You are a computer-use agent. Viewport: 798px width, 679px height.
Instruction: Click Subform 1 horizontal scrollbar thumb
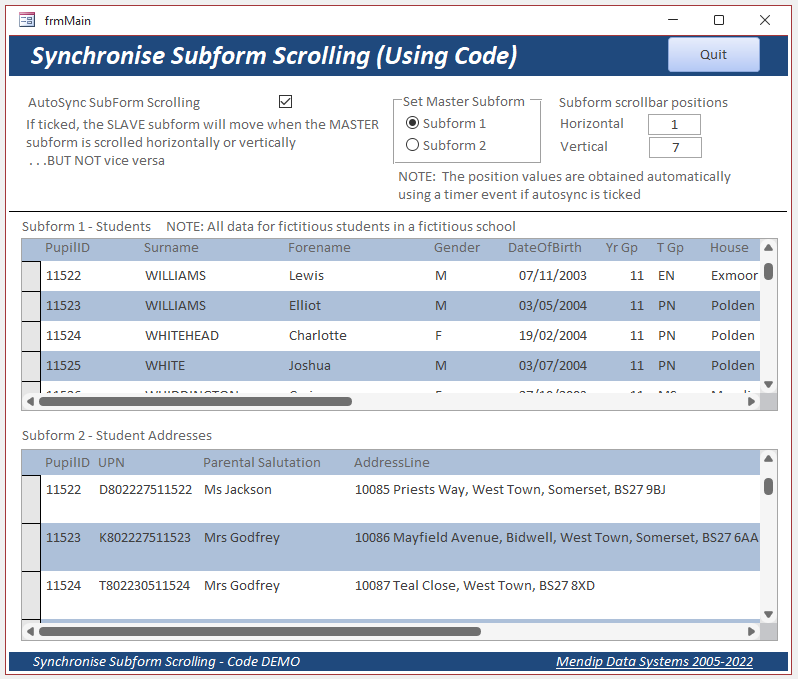(x=195, y=401)
